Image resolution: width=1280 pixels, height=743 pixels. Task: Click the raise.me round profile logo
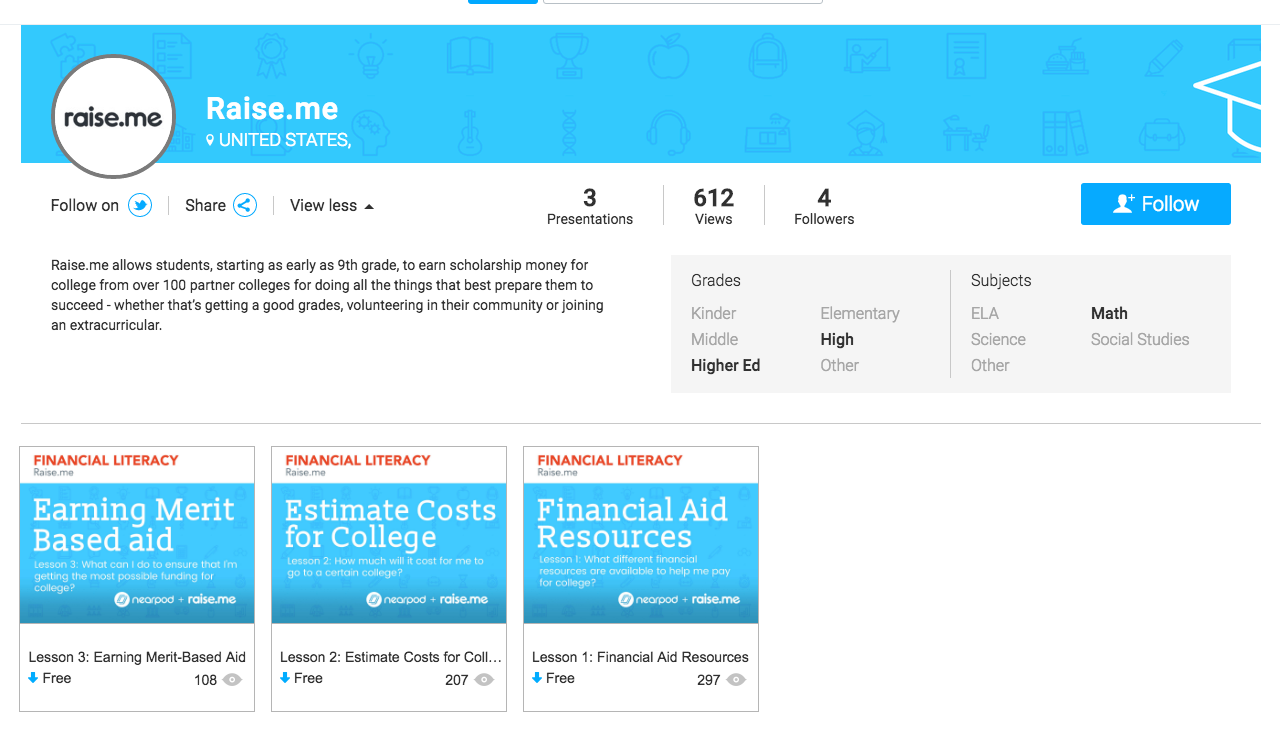pyautogui.click(x=113, y=117)
